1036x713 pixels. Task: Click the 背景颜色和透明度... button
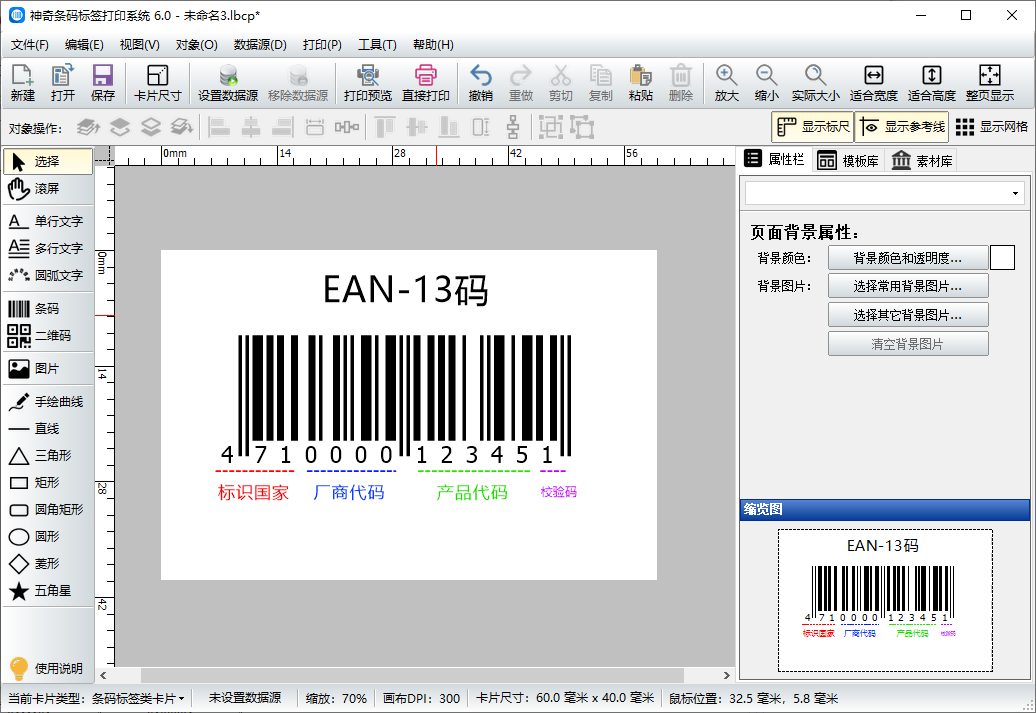pos(908,258)
